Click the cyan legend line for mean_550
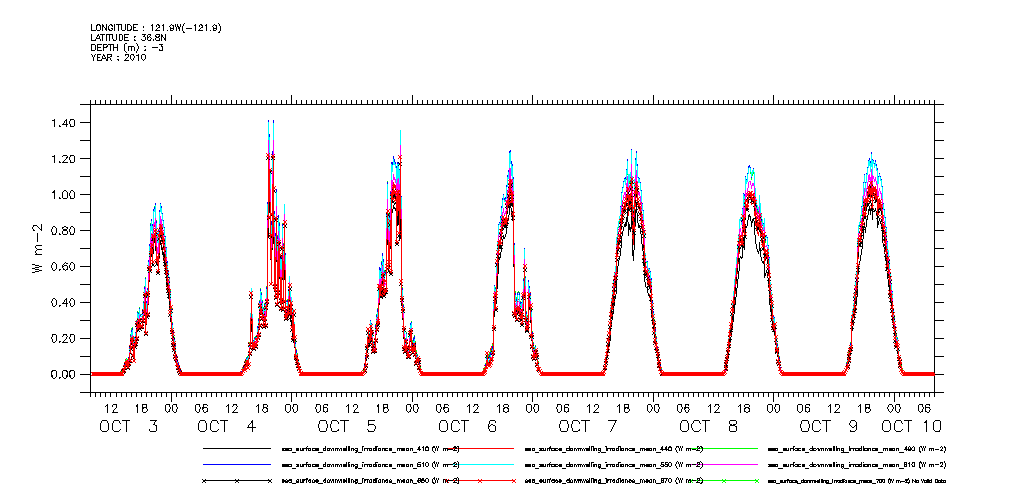This screenshot has height=504, width=1009. pyautogui.click(x=479, y=464)
